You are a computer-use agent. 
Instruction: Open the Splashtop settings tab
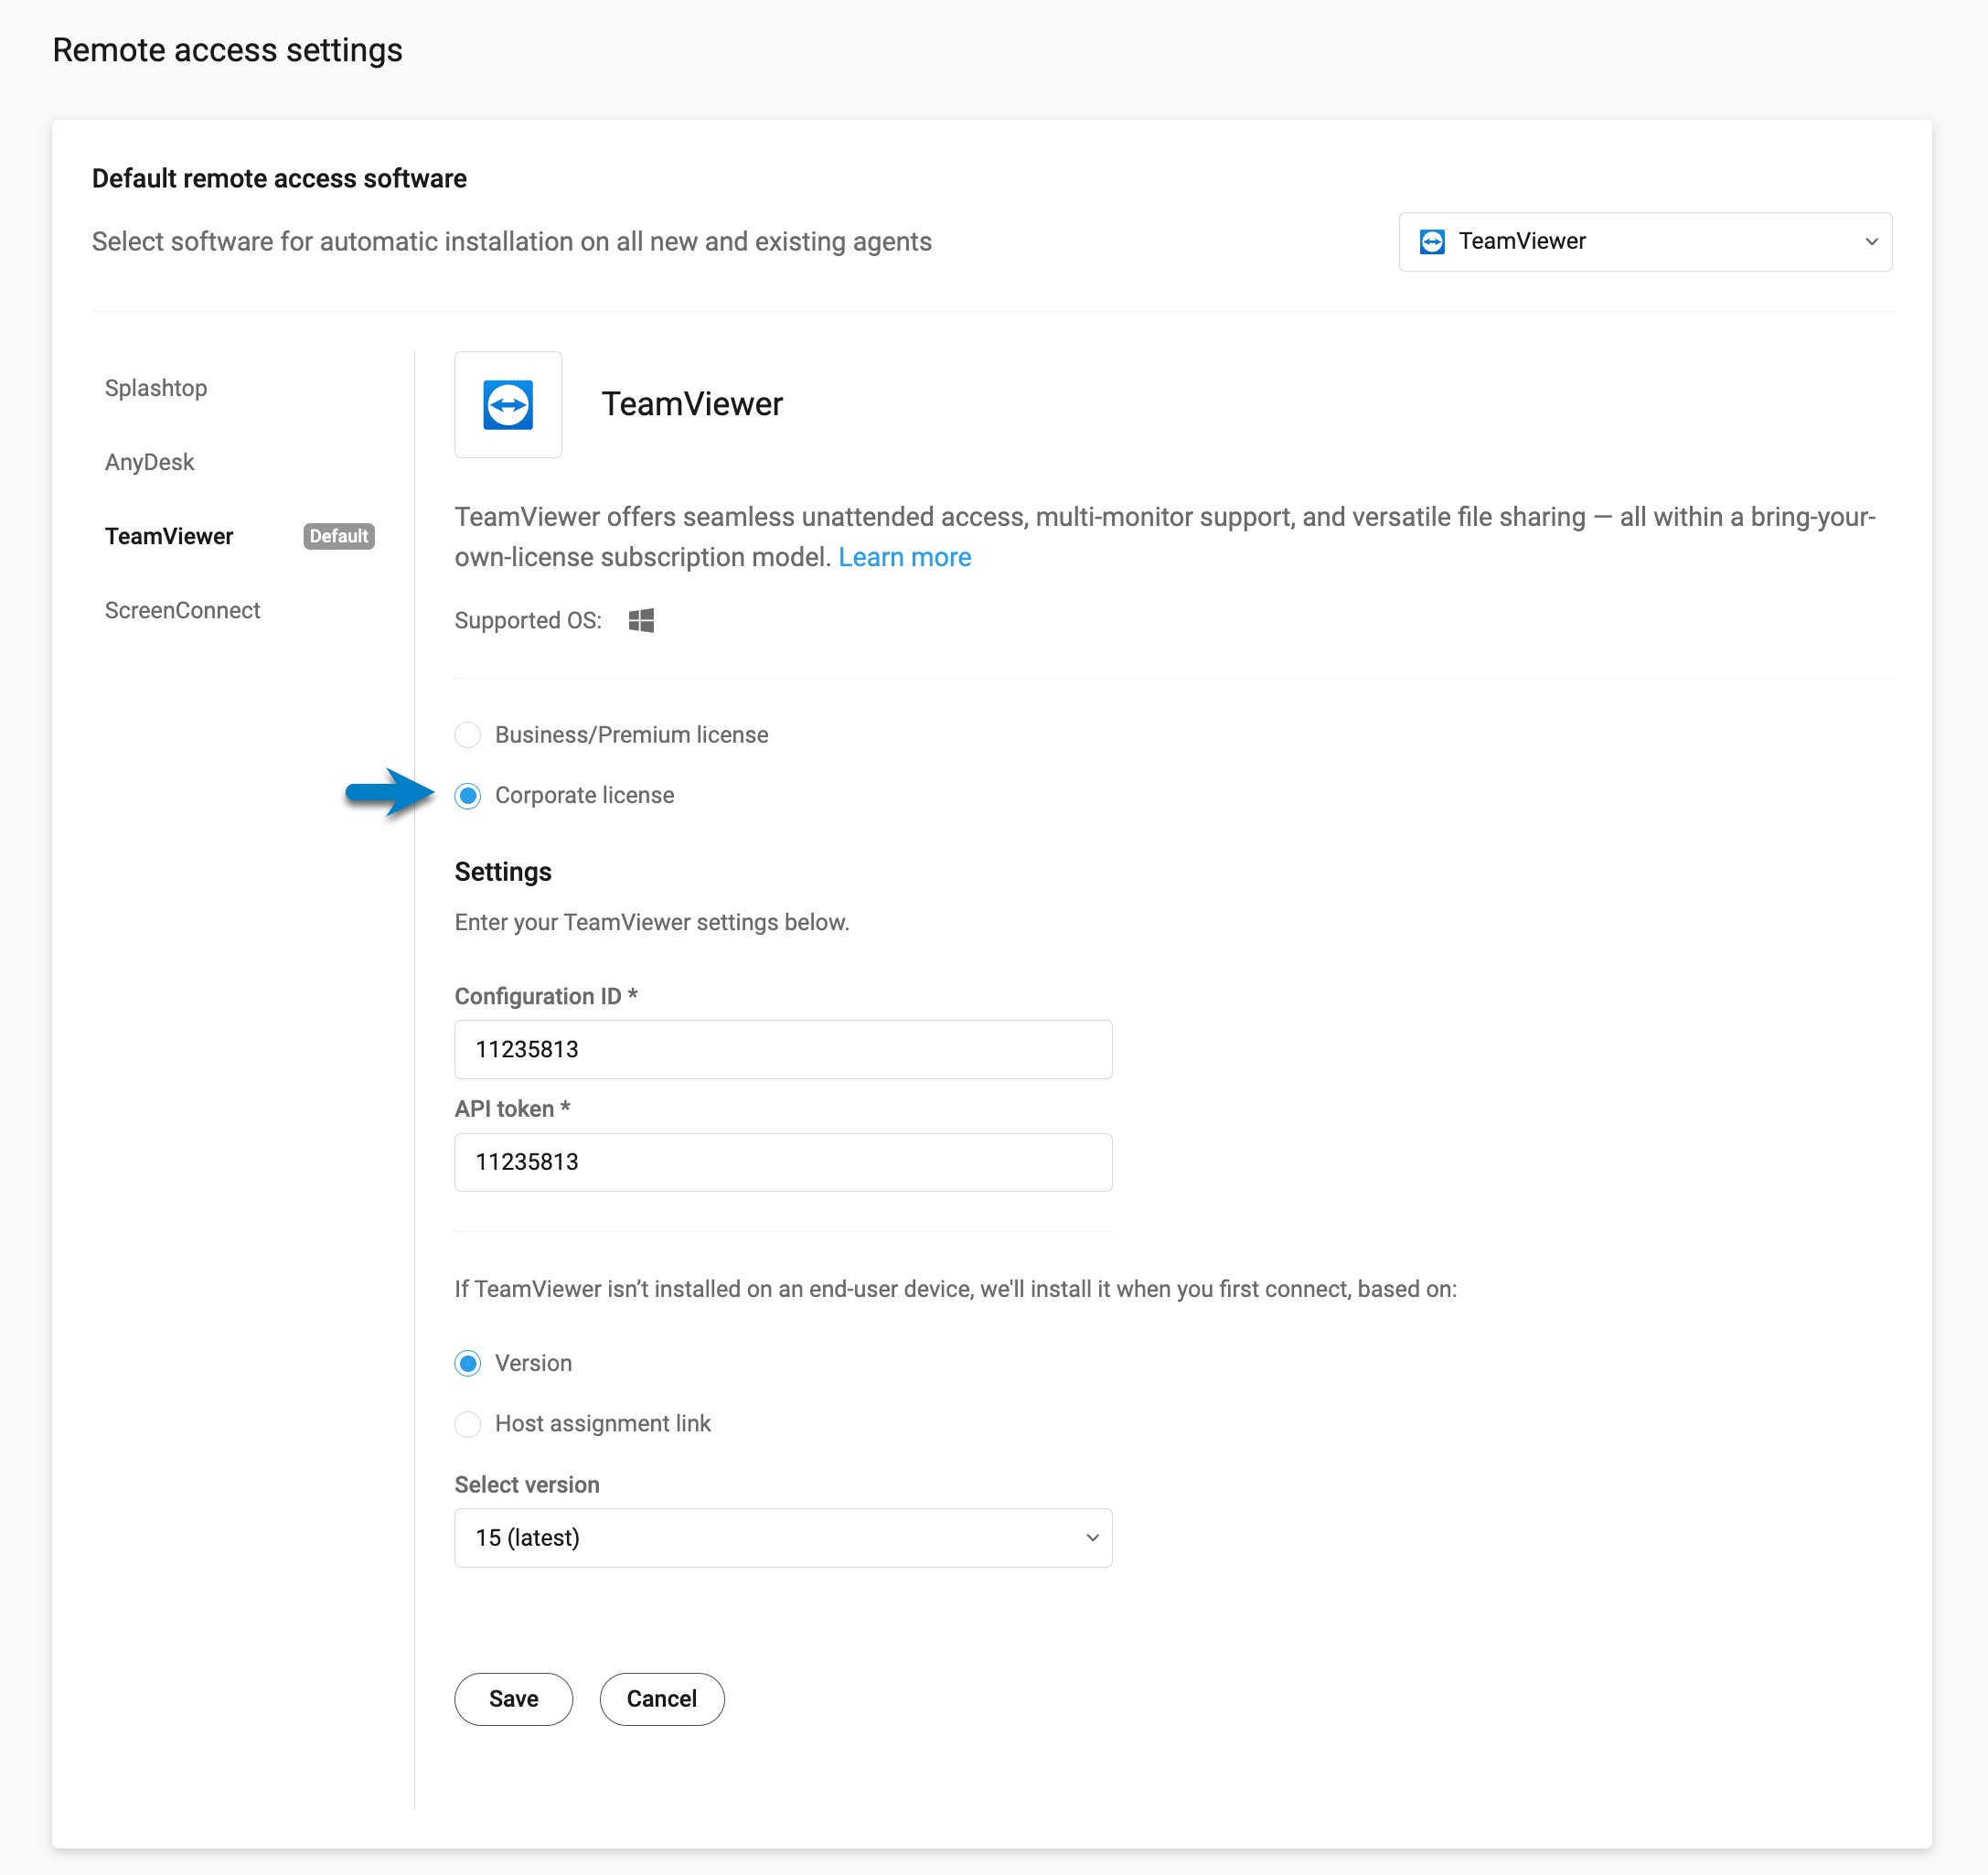tap(156, 388)
